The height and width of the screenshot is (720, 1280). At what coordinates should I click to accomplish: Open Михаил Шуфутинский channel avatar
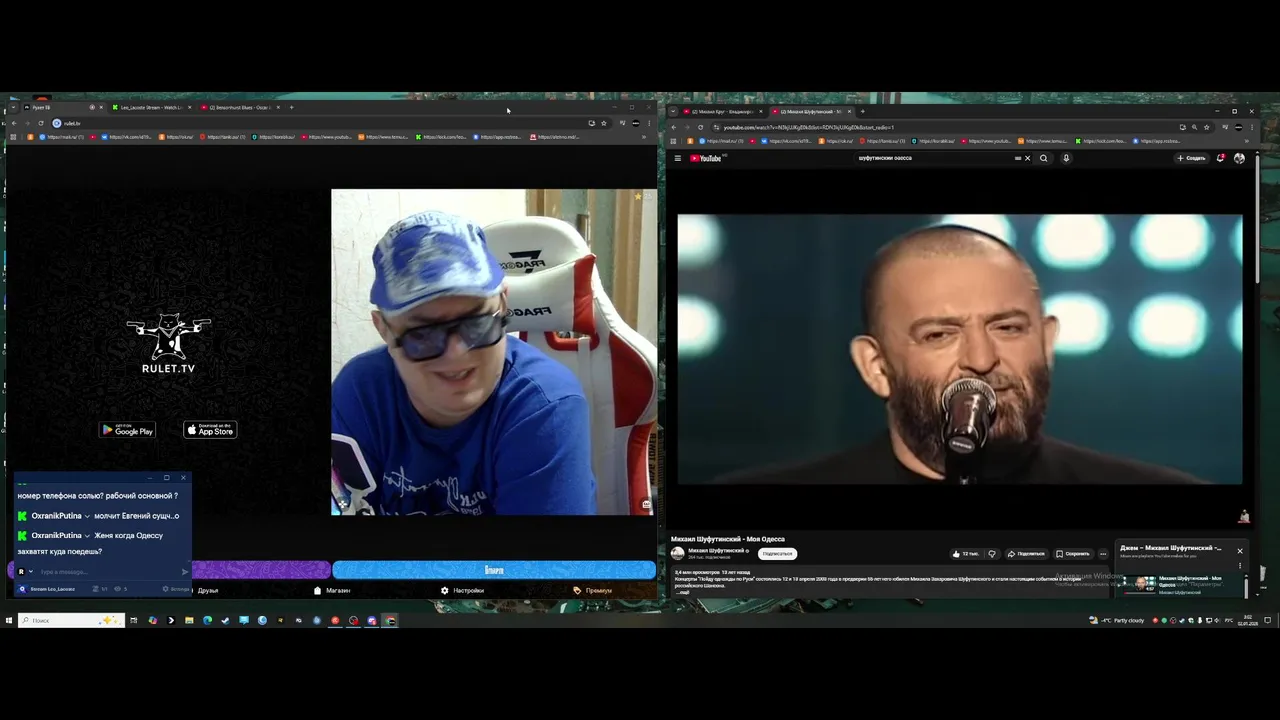677,552
